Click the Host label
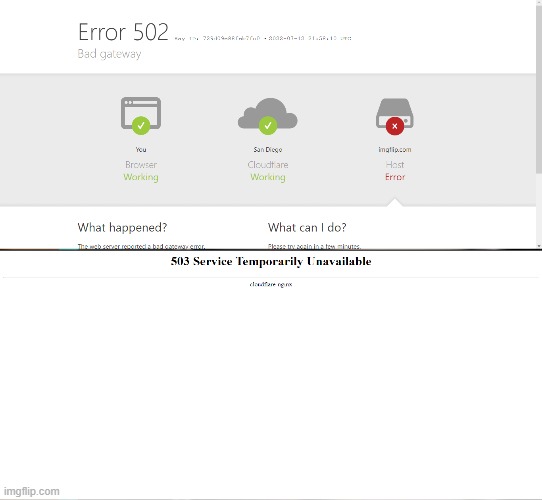Image resolution: width=542 pixels, height=500 pixels. (395, 165)
